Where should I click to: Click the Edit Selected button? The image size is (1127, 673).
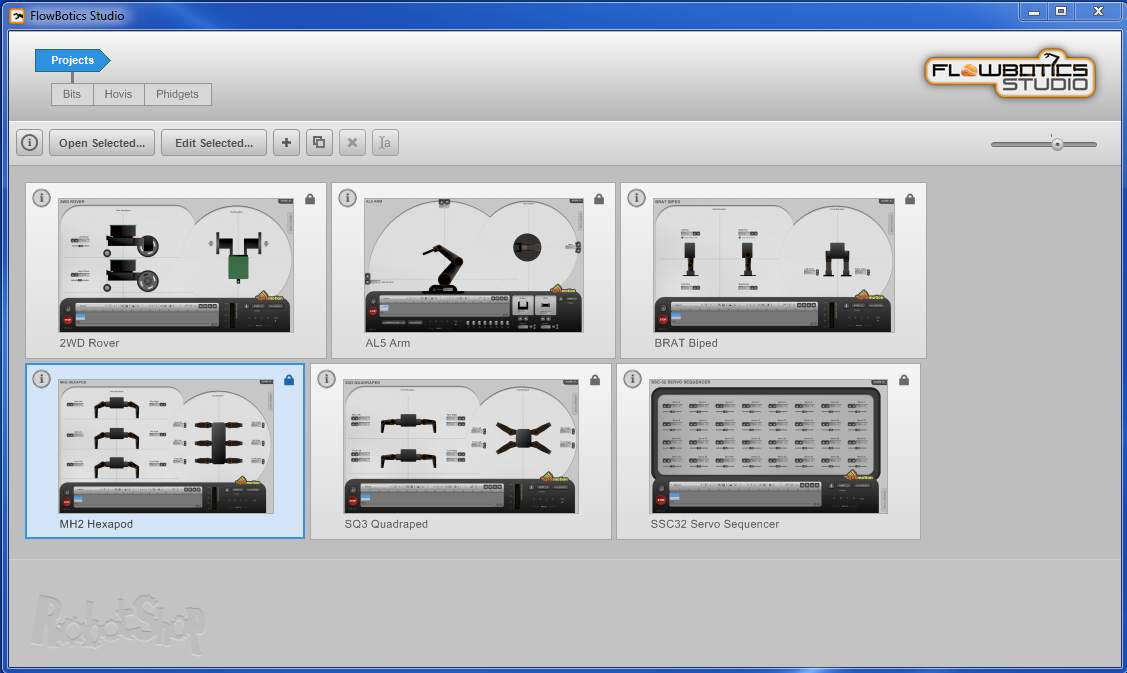(213, 142)
